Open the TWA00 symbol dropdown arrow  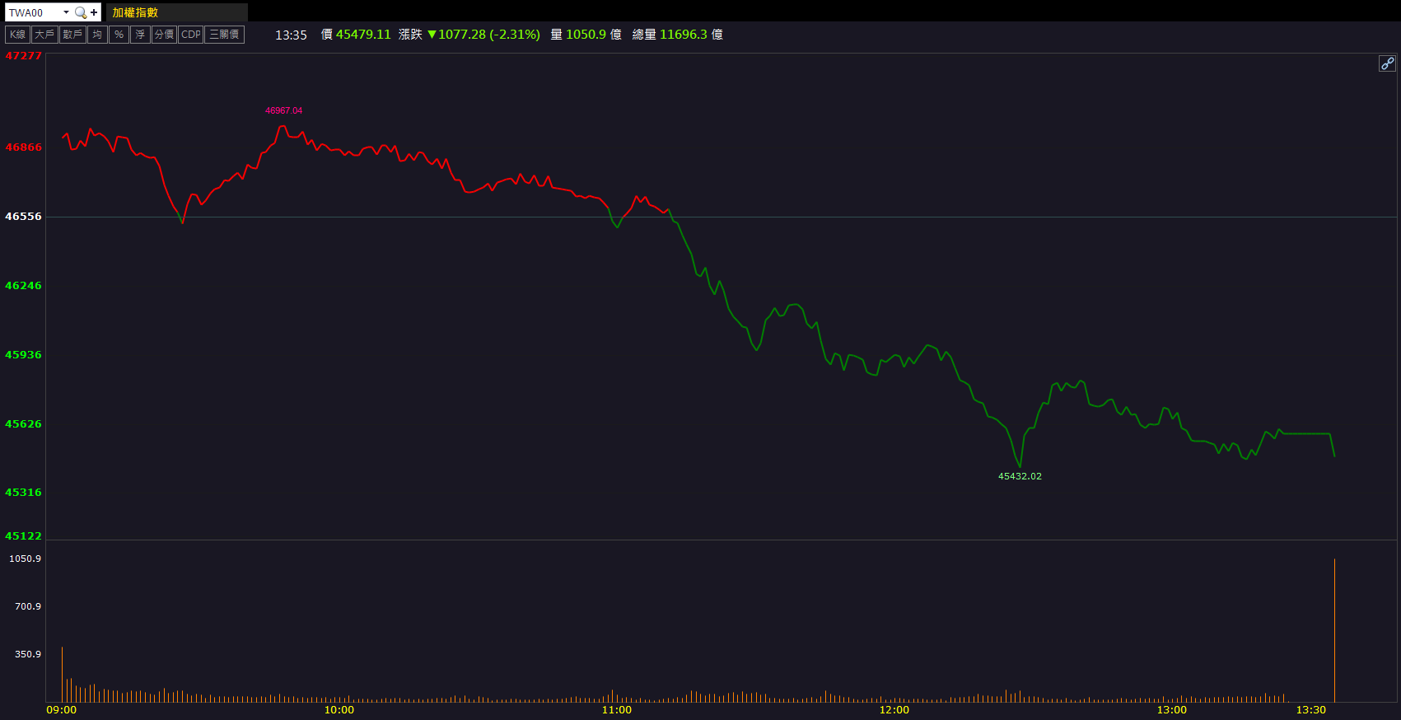click(66, 13)
